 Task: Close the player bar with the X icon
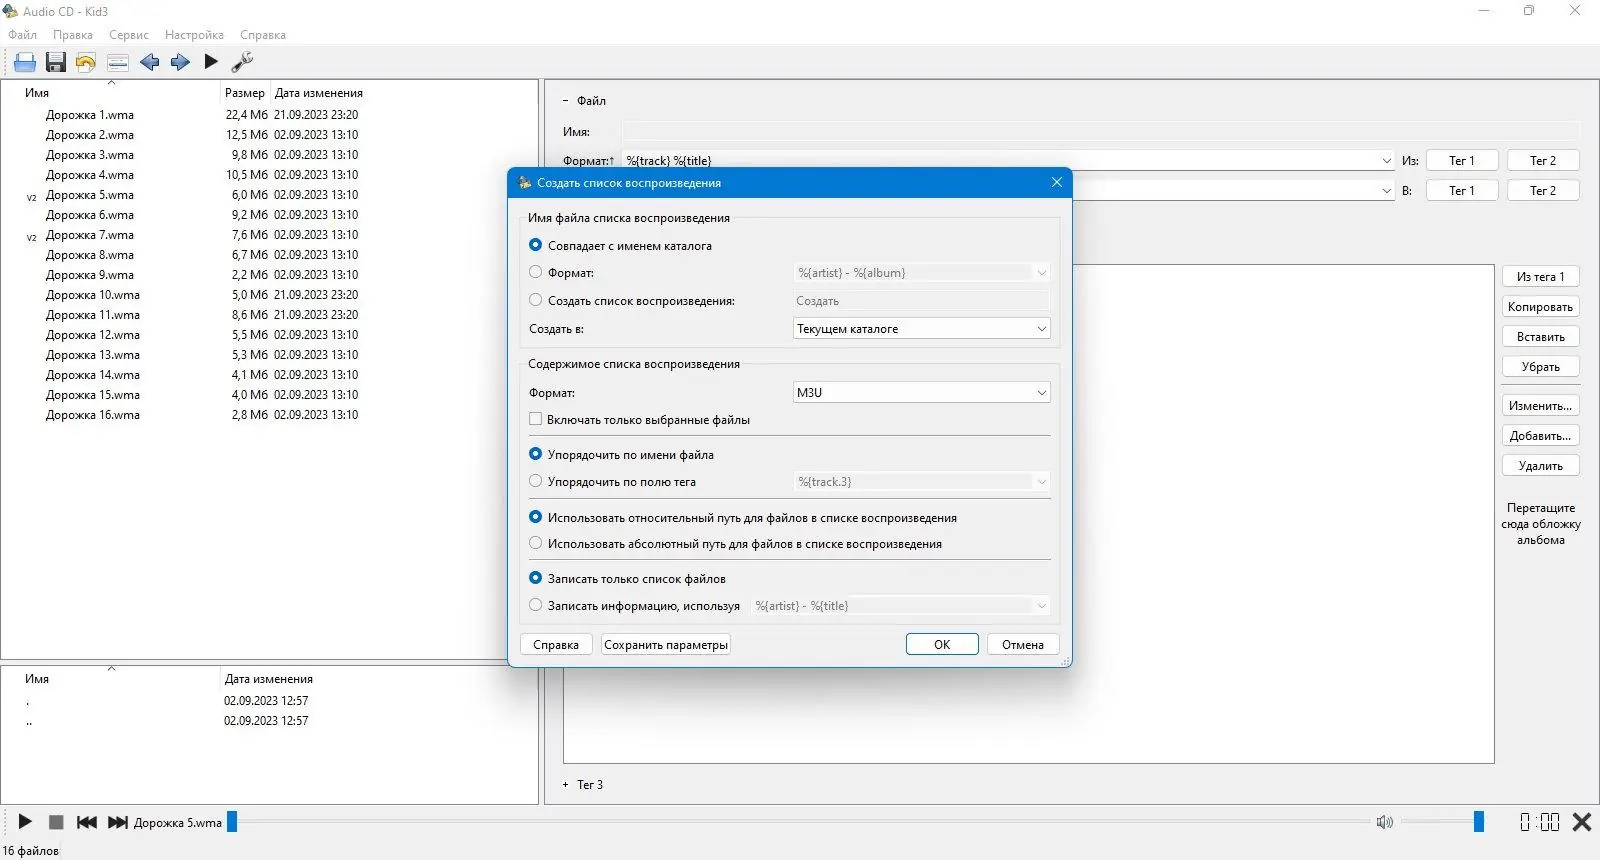[x=1582, y=822]
